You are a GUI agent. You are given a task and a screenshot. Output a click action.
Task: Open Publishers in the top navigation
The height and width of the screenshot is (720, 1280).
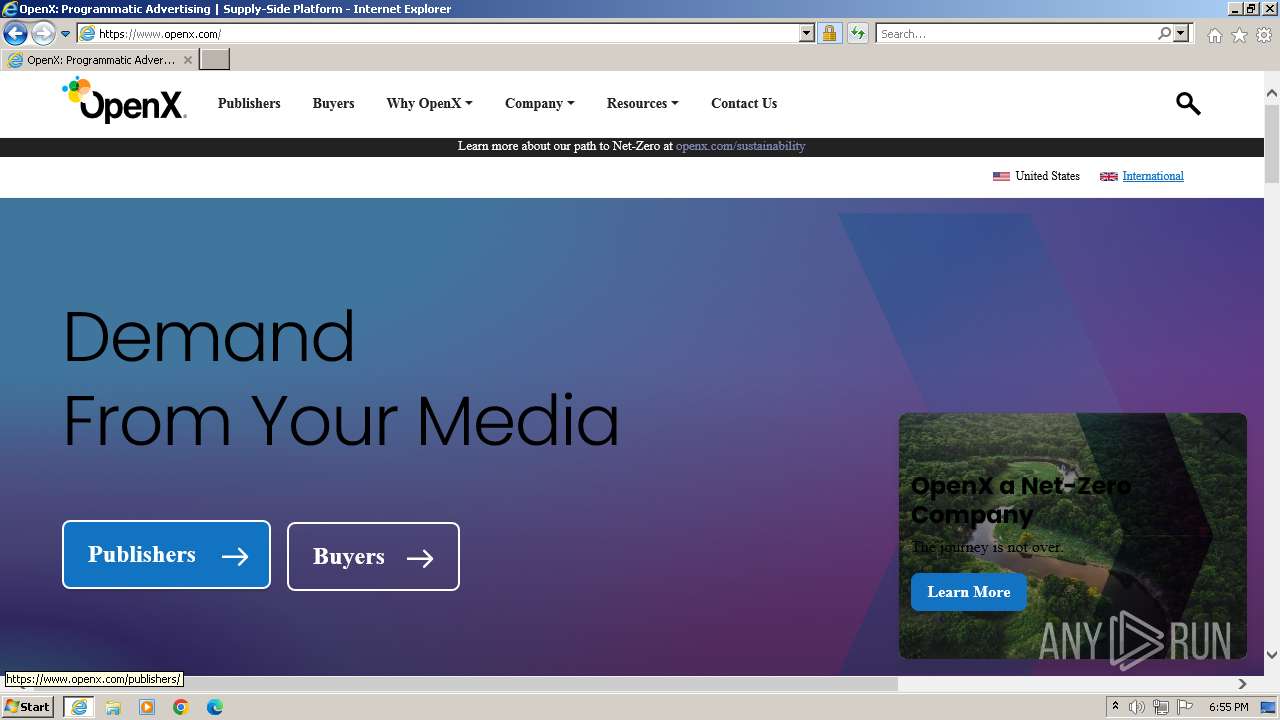pyautogui.click(x=249, y=103)
